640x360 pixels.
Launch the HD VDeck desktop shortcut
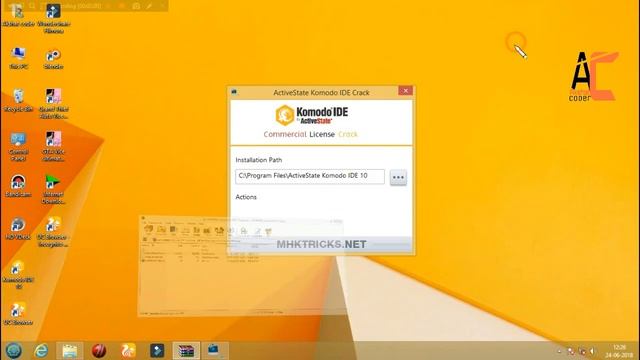(18, 229)
